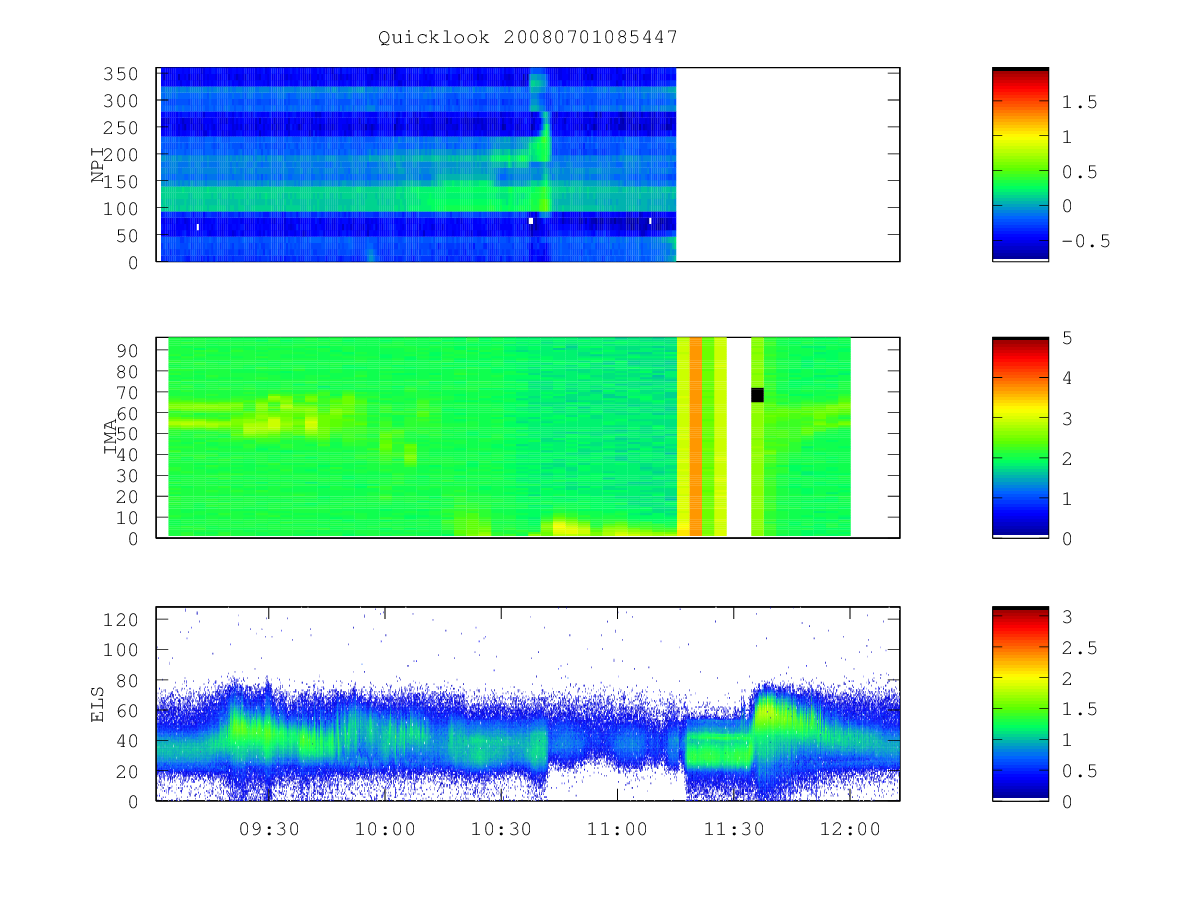Click the ELS axis label
Viewport: 1200px width, 900px height.
click(x=98, y=704)
